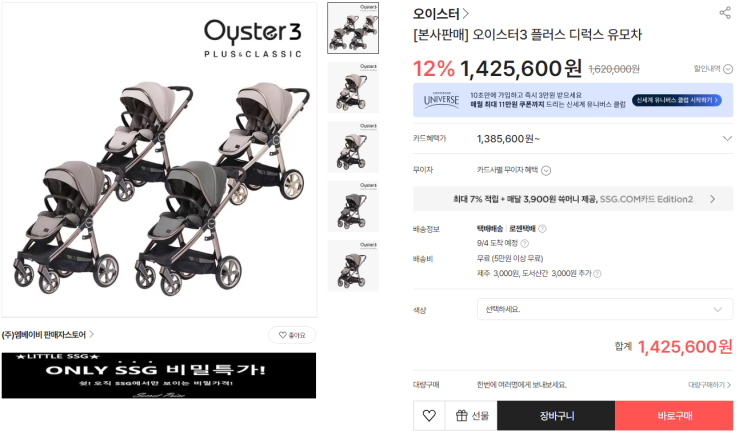Click help icon beside extra shipping fee
743x439 pixels.
pyautogui.click(x=598, y=274)
